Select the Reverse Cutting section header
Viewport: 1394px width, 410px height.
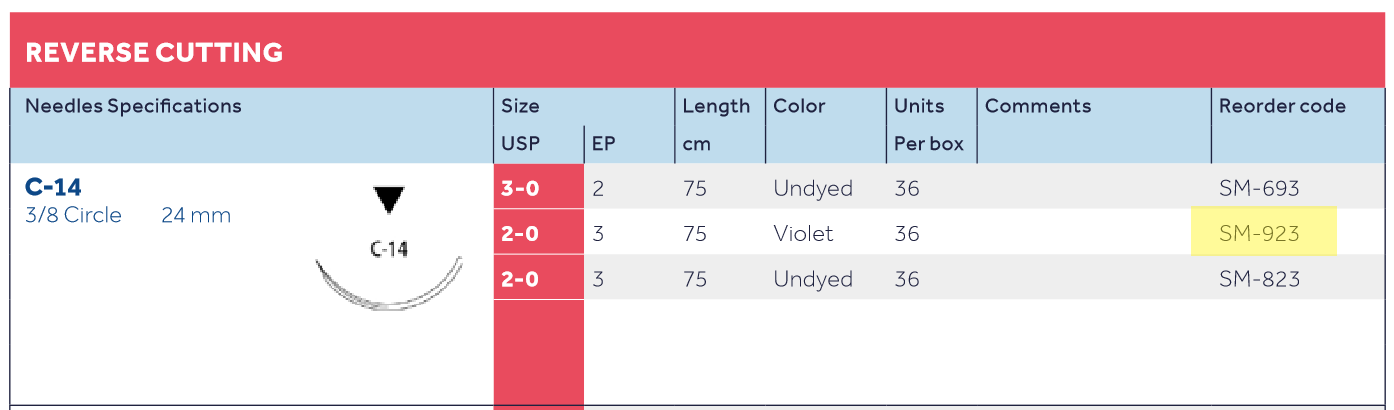tap(154, 52)
